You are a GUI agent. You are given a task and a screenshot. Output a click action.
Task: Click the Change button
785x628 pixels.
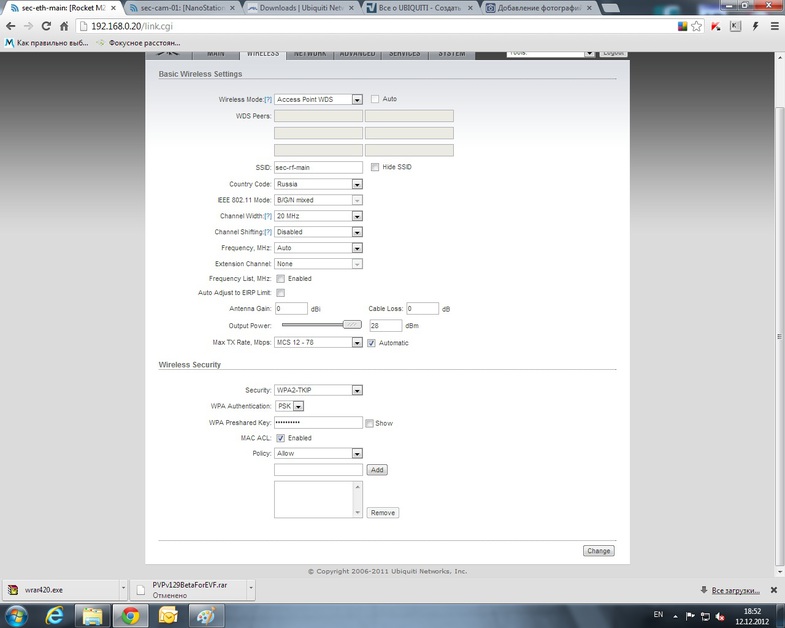click(599, 551)
